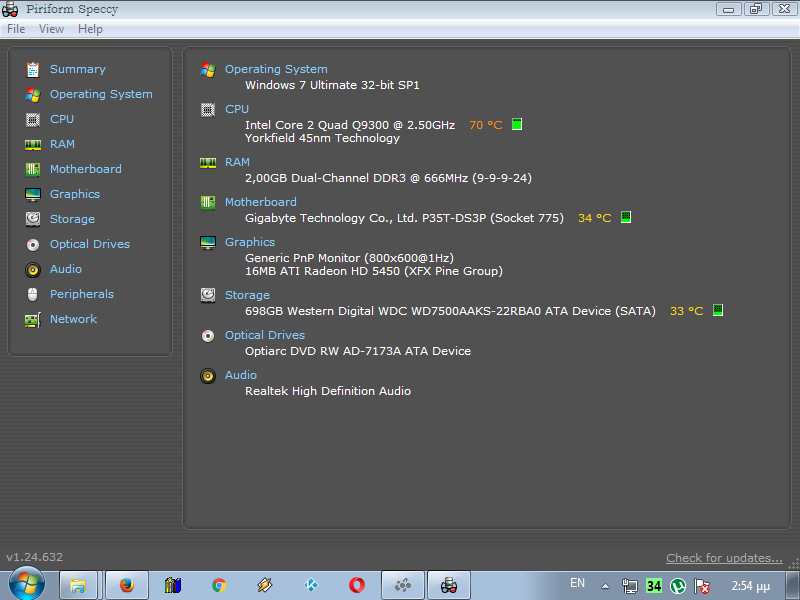This screenshot has width=800, height=600.
Task: Open the Audio heading link in main panel
Action: coord(241,375)
